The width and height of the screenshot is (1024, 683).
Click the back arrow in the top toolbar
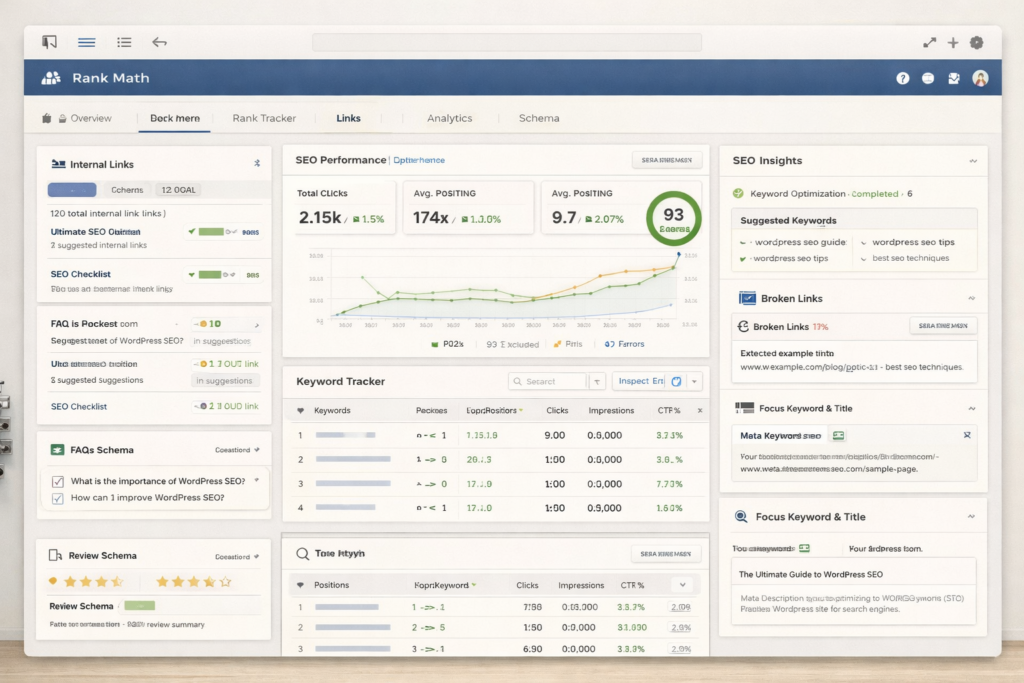pos(159,42)
